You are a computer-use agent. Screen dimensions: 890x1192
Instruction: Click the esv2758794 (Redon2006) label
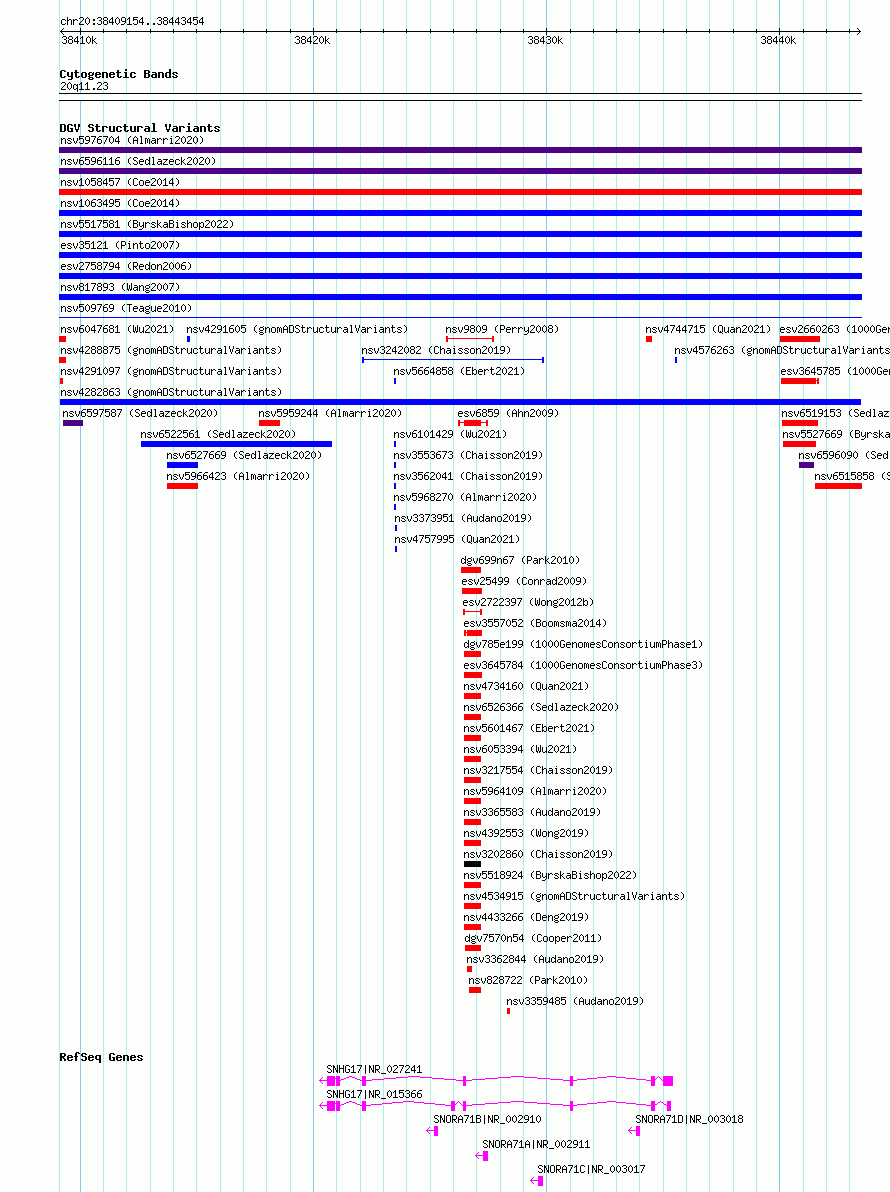click(x=125, y=267)
